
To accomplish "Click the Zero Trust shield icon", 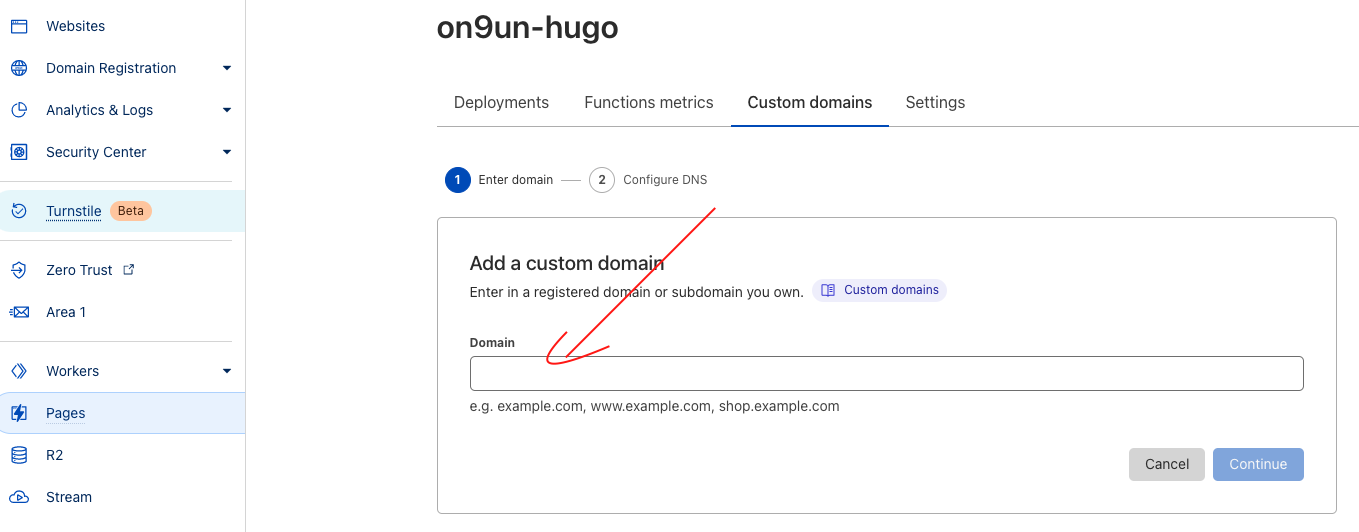I will tap(19, 270).
